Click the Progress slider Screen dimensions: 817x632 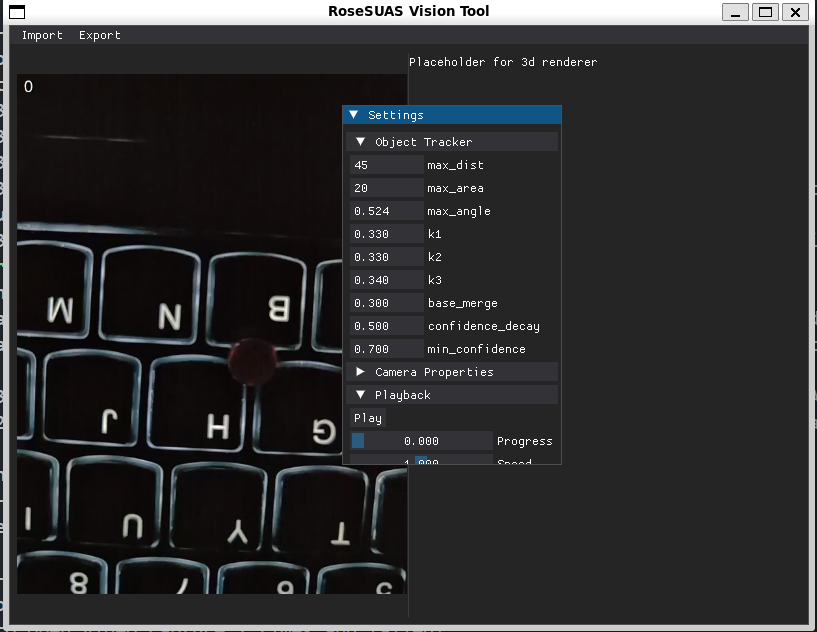[421, 441]
